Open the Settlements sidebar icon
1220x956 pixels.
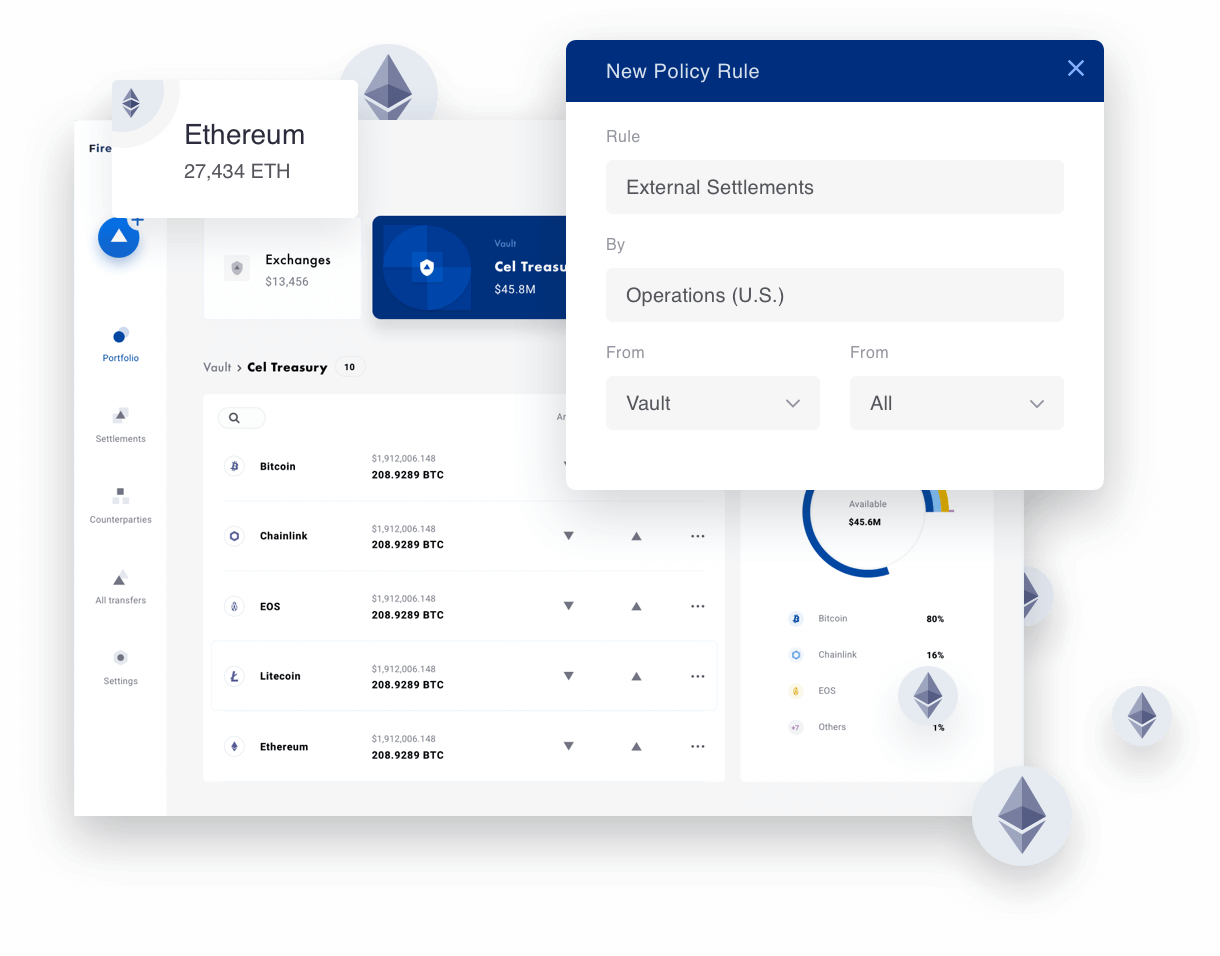[x=120, y=416]
